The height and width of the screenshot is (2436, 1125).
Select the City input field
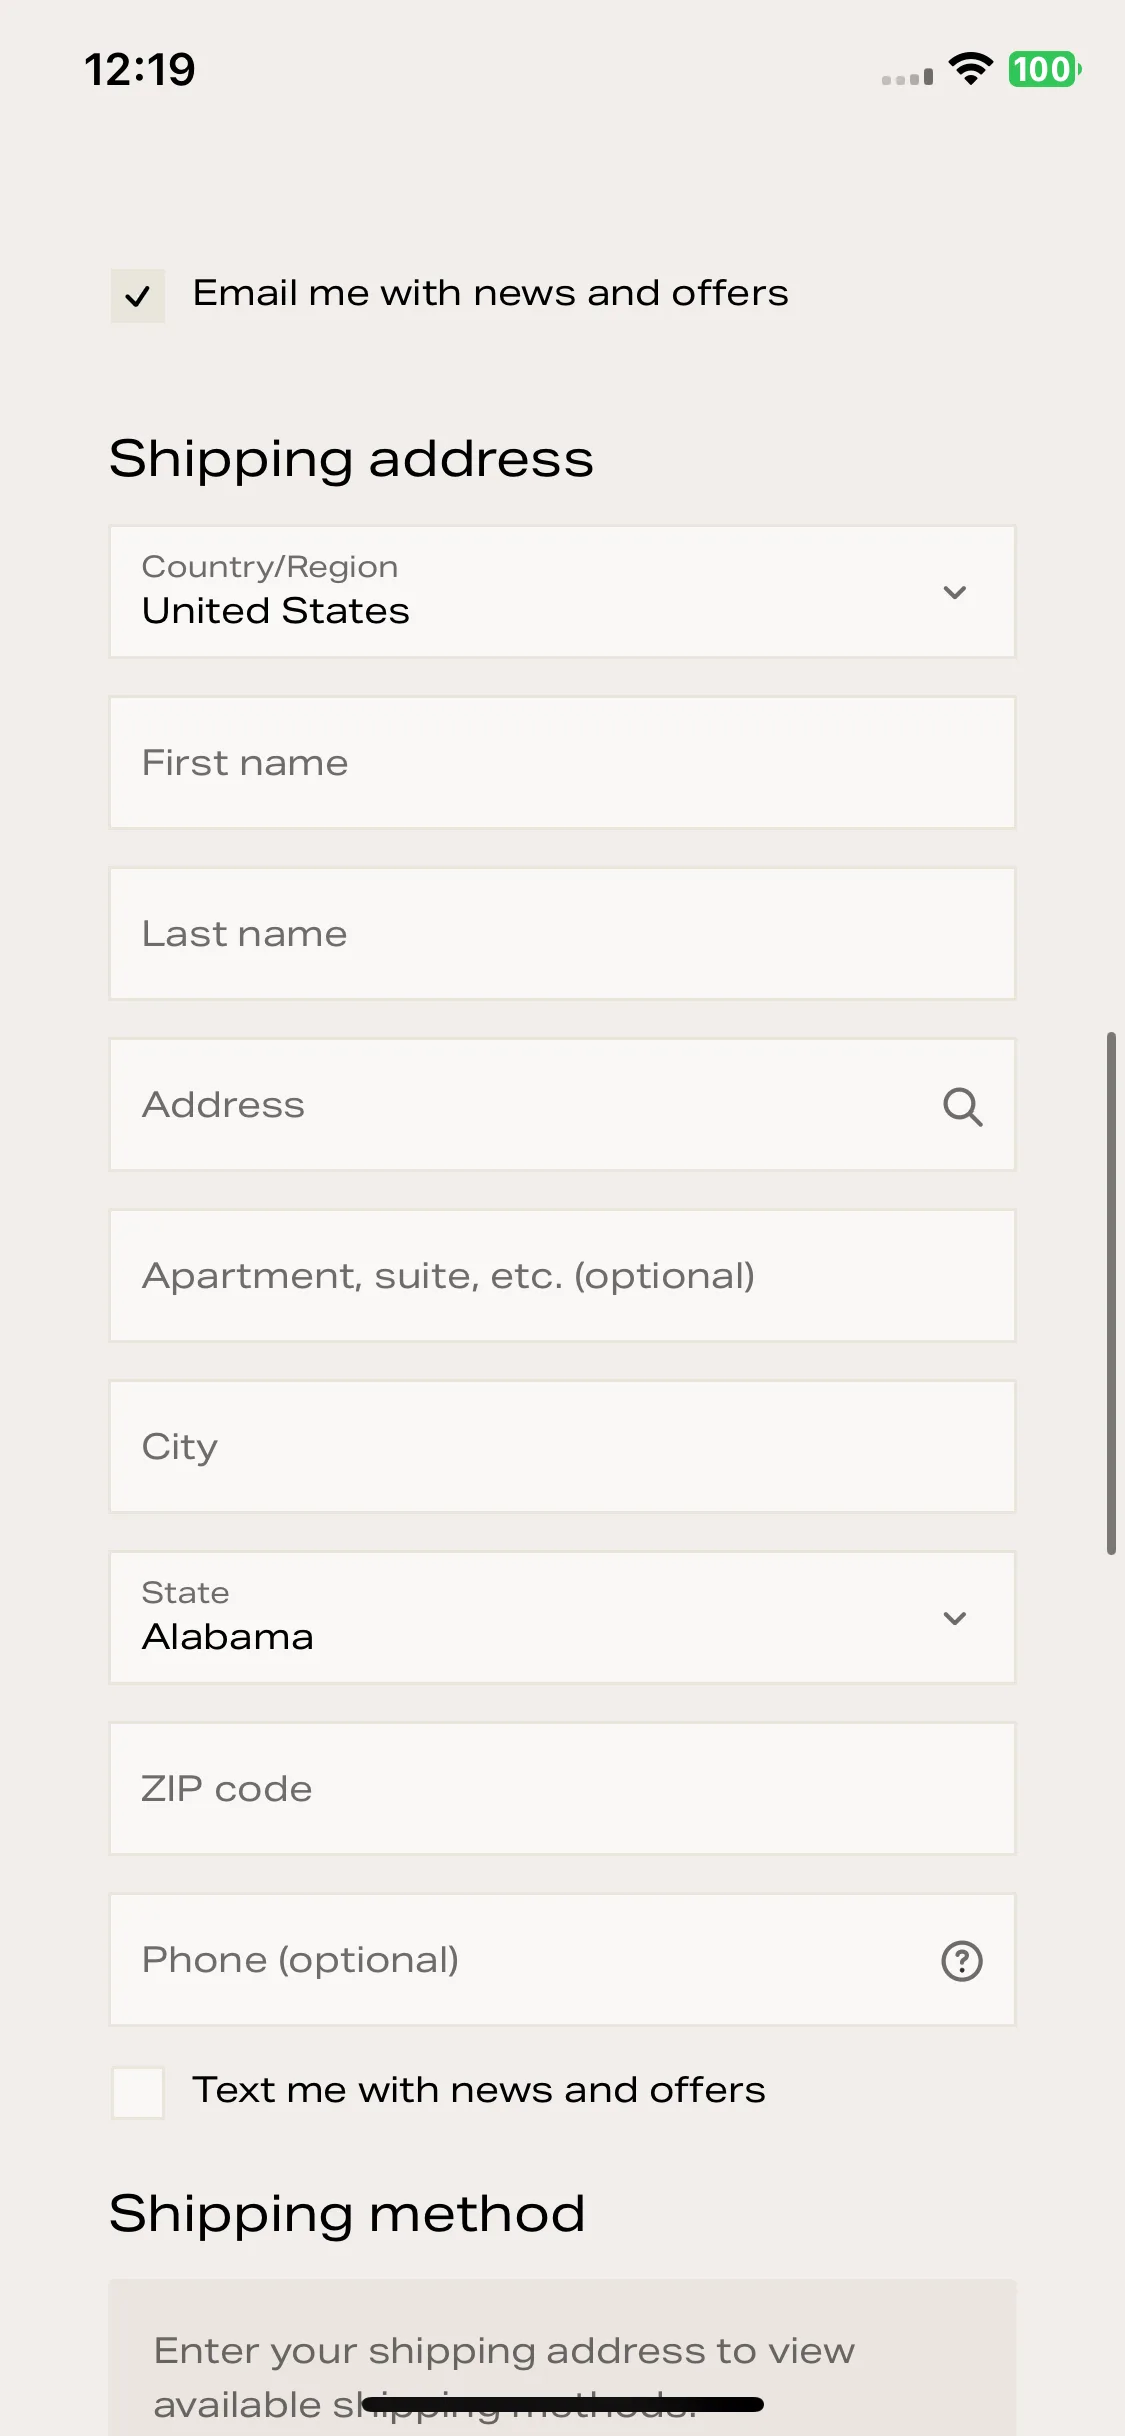(562, 1447)
